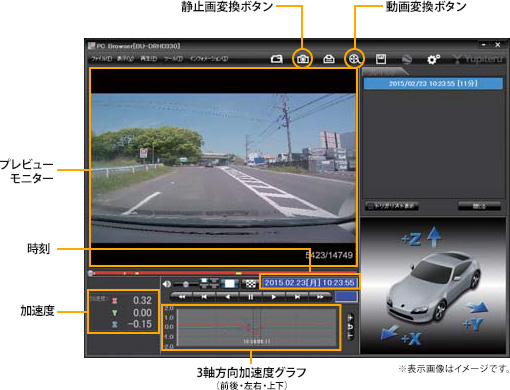Open settings with the gear icon
Screen dimensions: 510x390
tap(433, 59)
